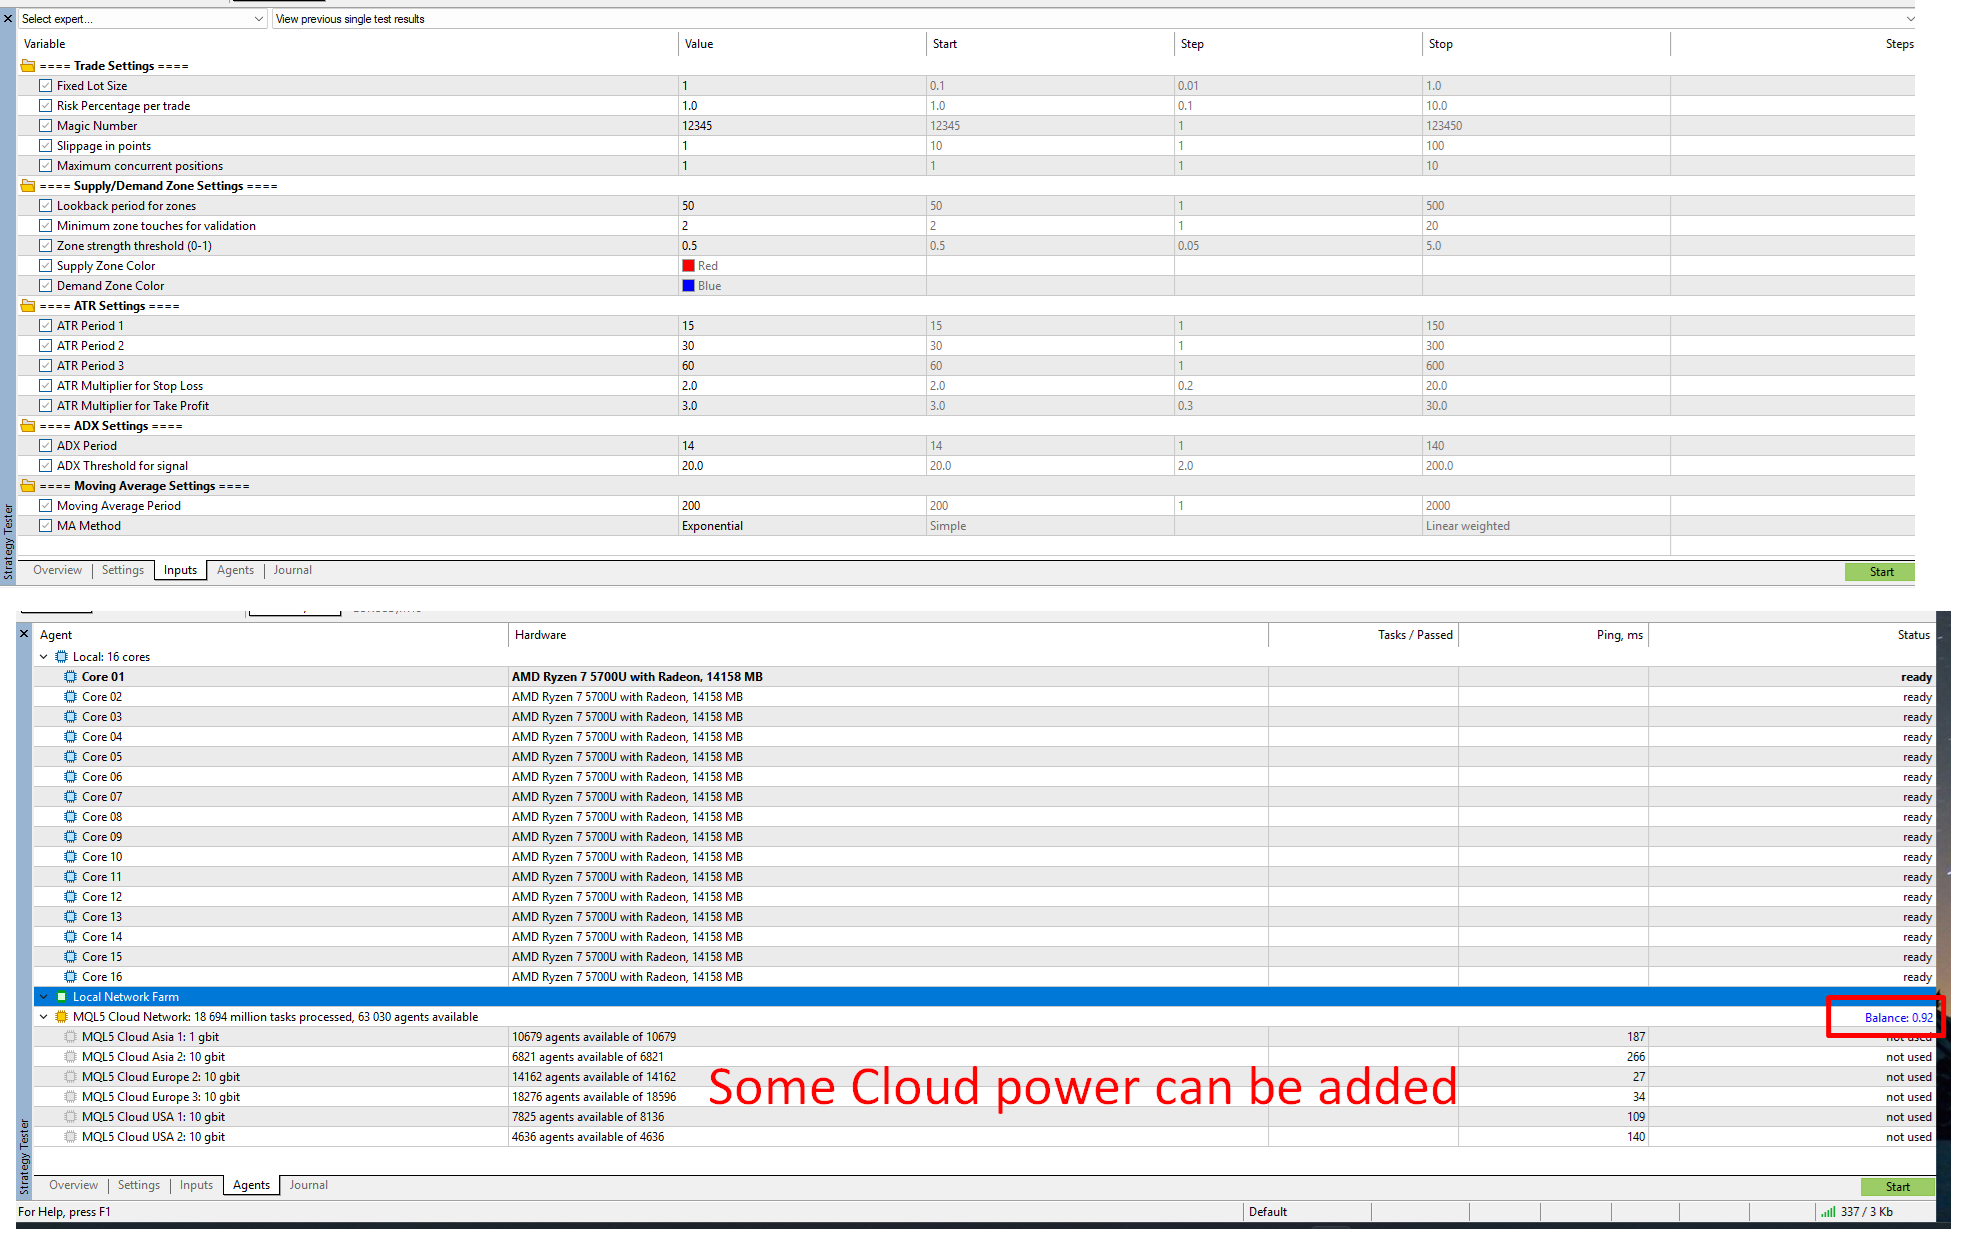Open the Overview tab in bottom panel
Viewport: 1987px width, 1258px height.
point(73,1185)
